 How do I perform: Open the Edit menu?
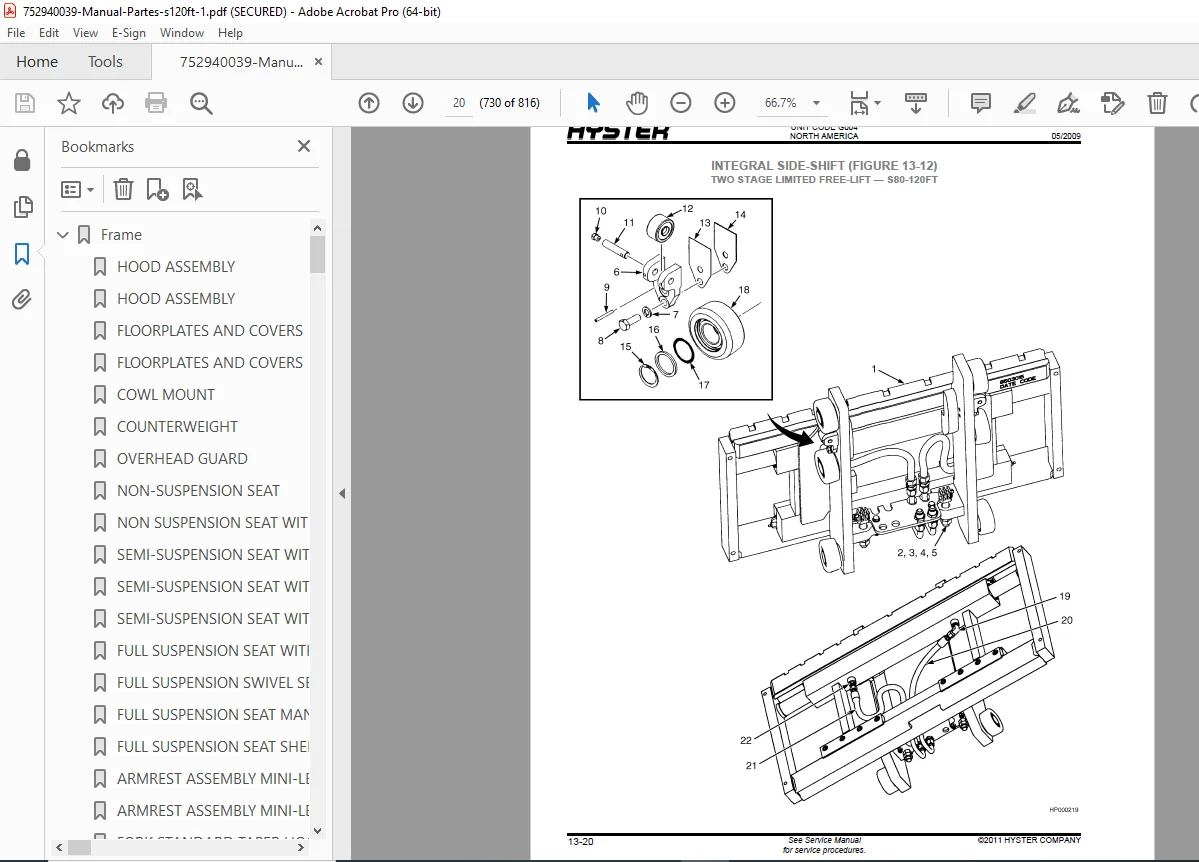(49, 33)
